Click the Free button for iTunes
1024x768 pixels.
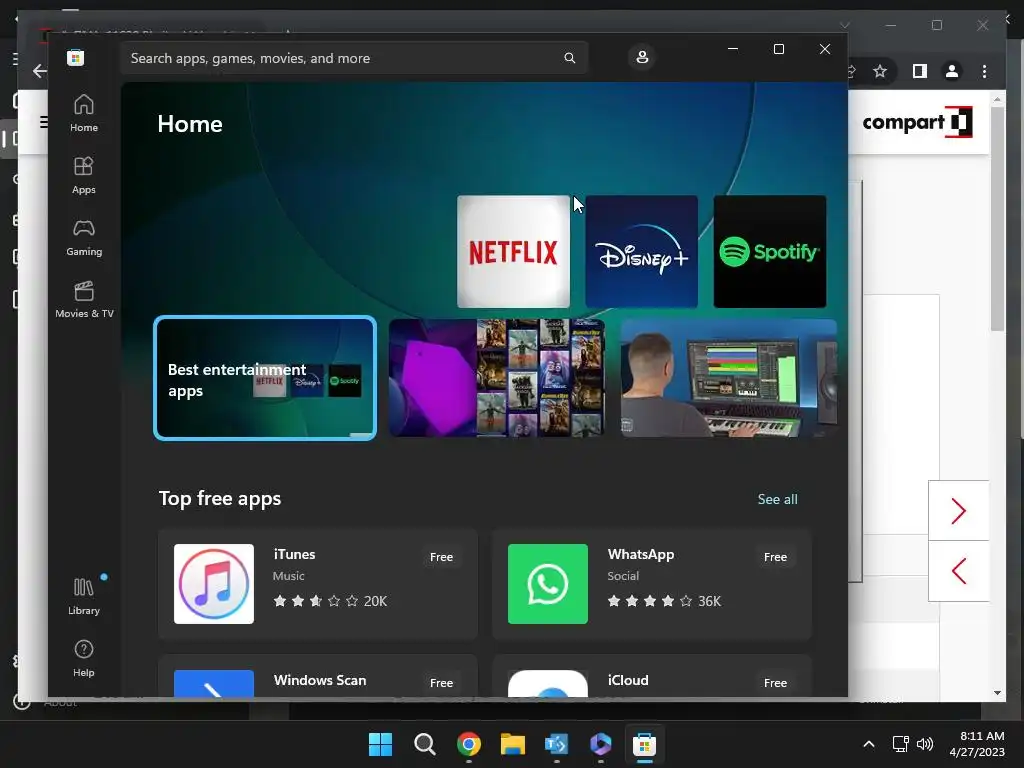tap(441, 557)
